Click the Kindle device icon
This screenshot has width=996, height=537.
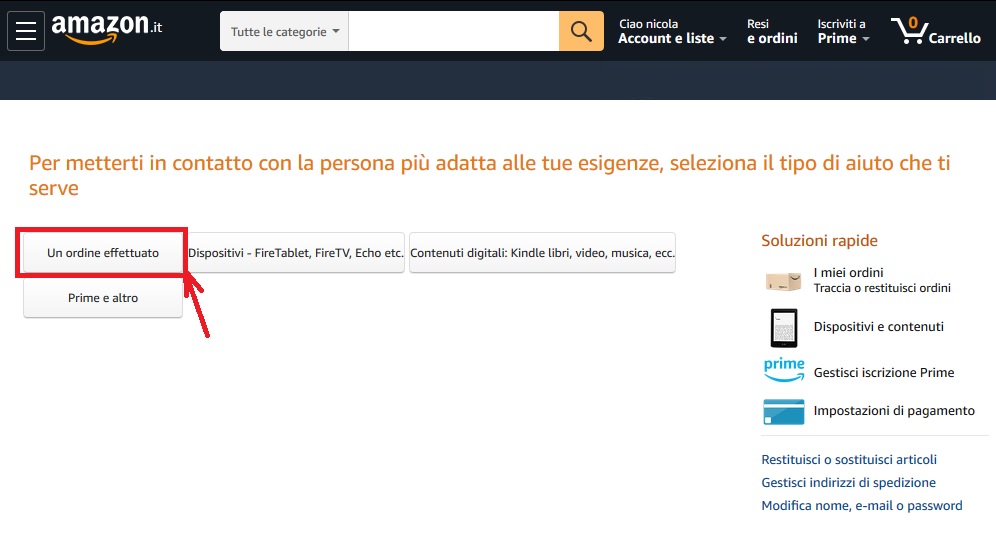click(784, 328)
